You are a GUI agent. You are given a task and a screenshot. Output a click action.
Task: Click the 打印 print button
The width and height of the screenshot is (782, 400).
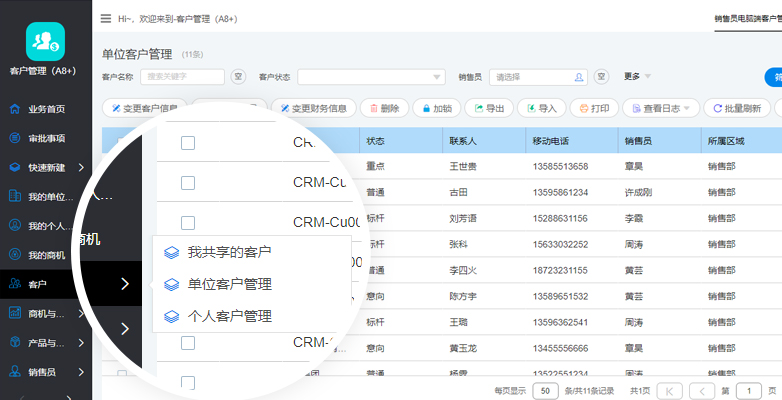595,108
